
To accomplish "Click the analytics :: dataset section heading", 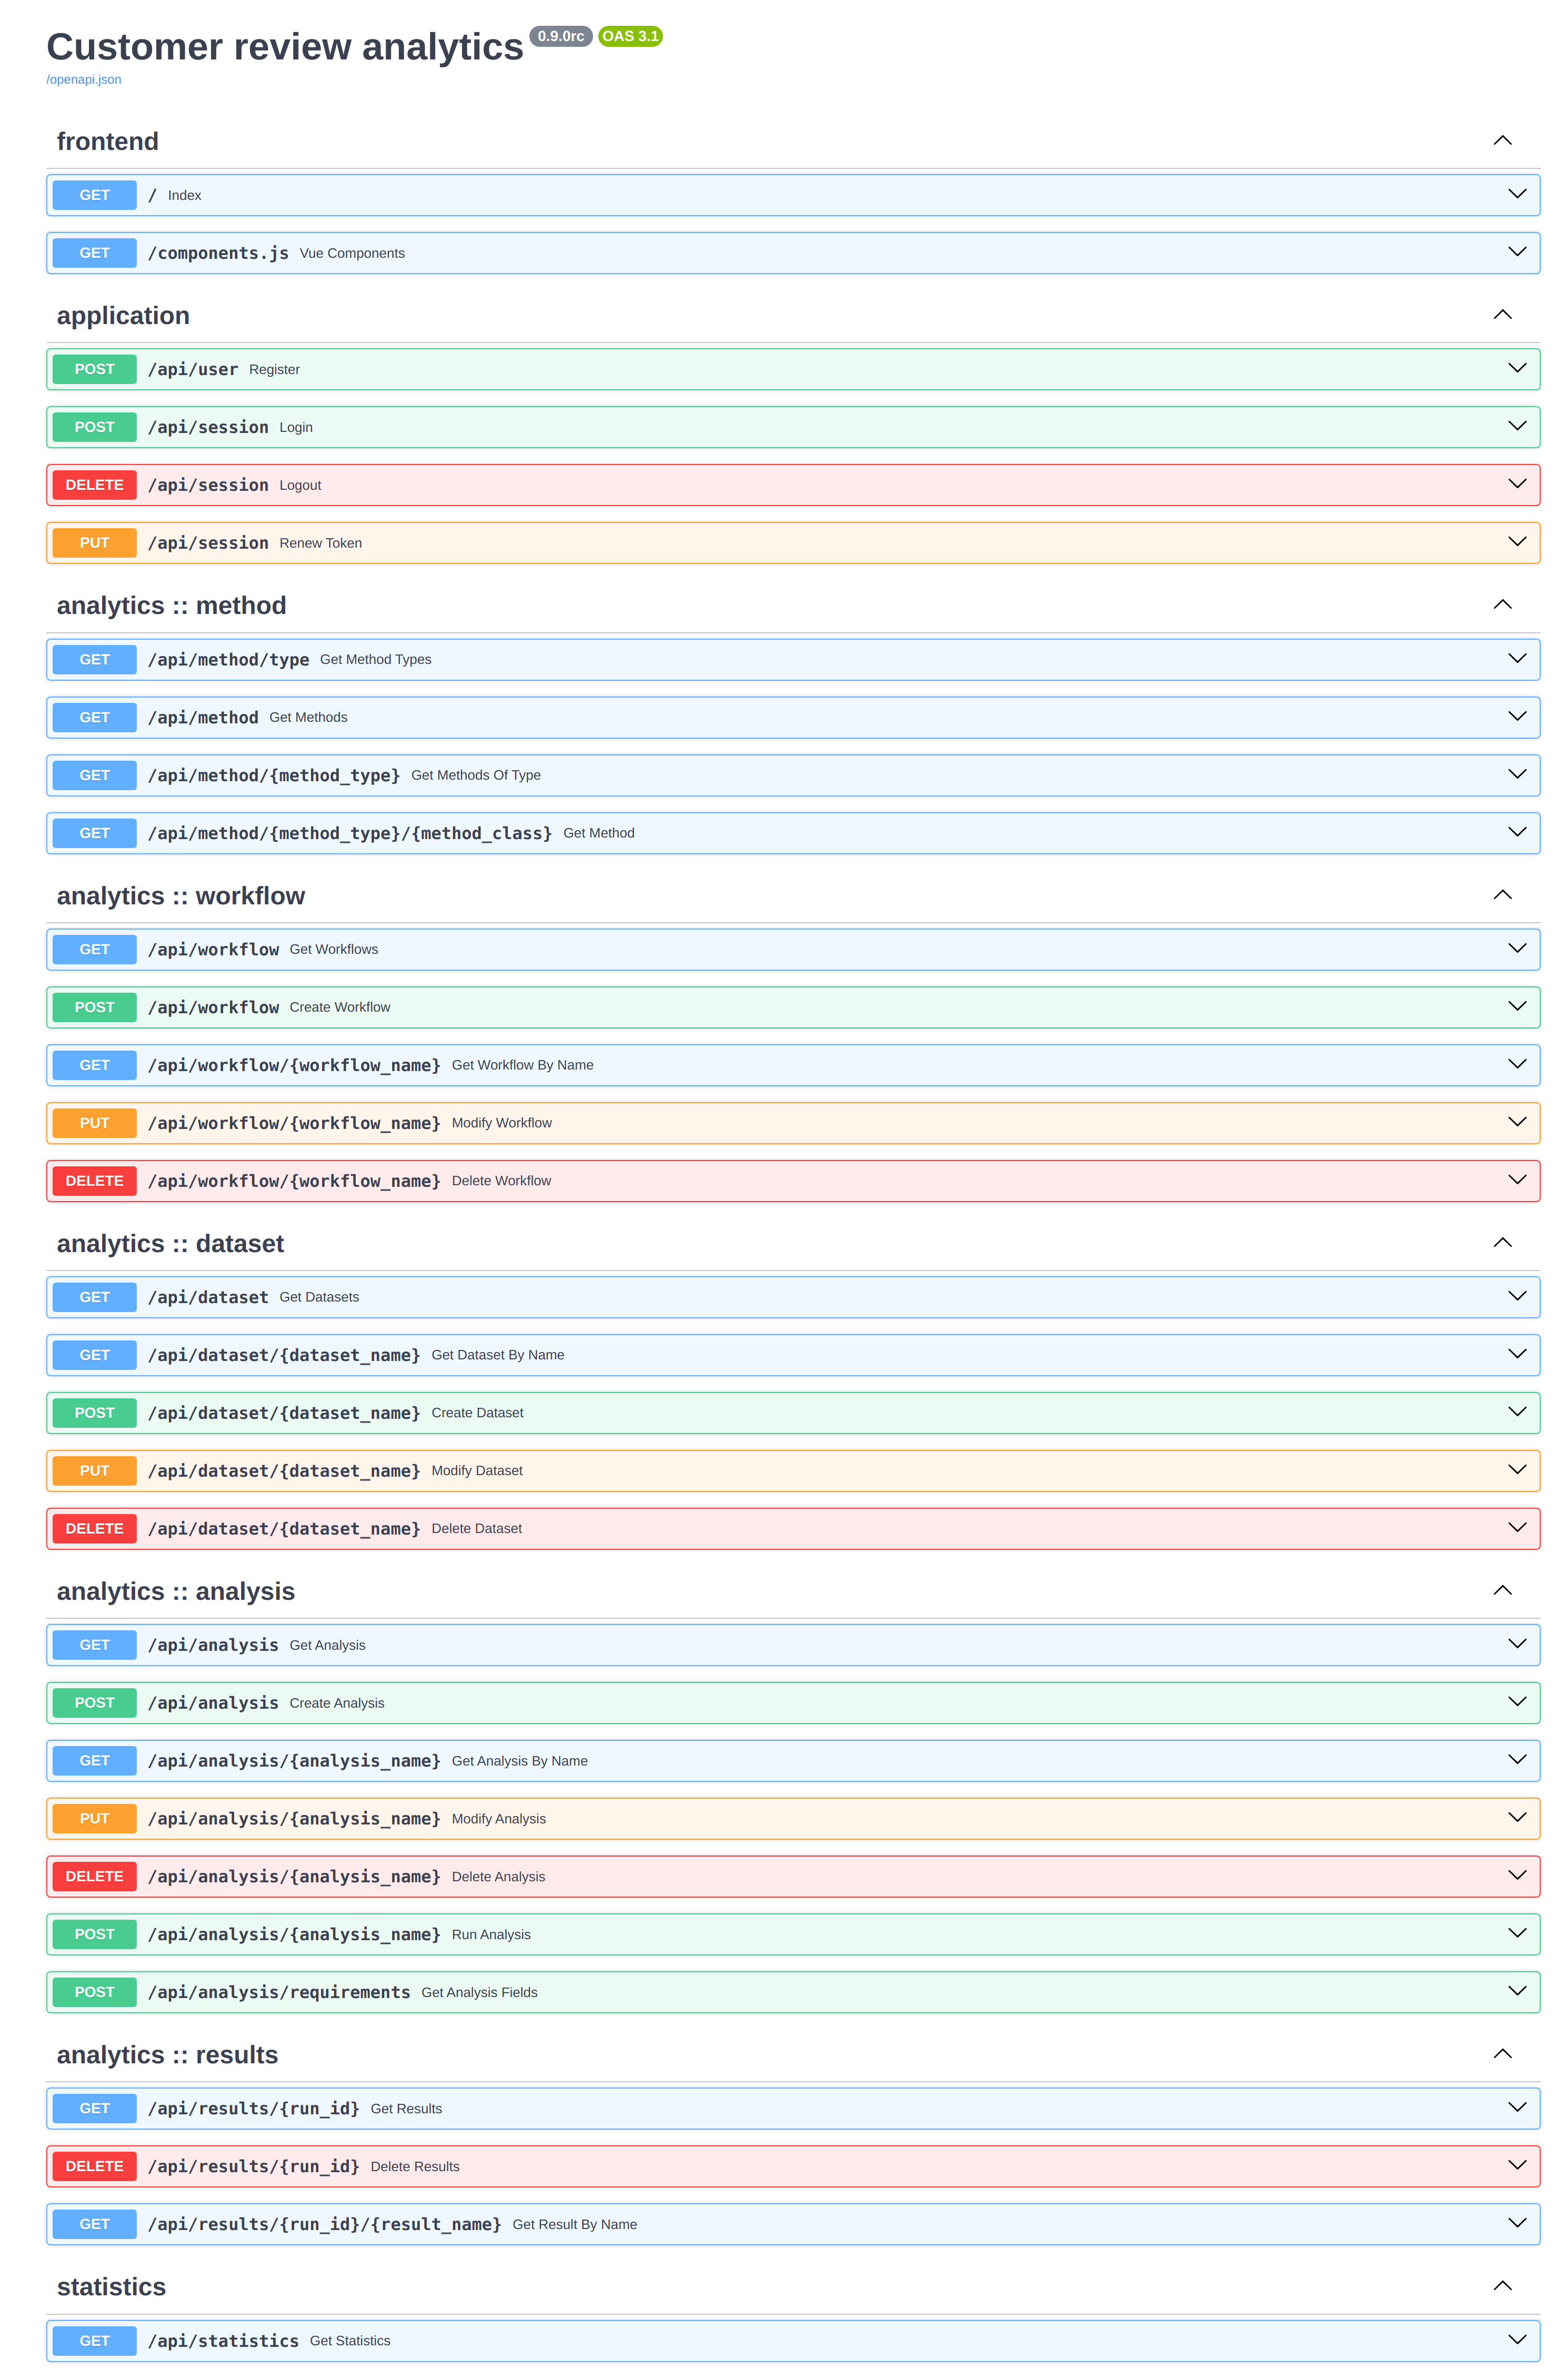I will point(170,1243).
